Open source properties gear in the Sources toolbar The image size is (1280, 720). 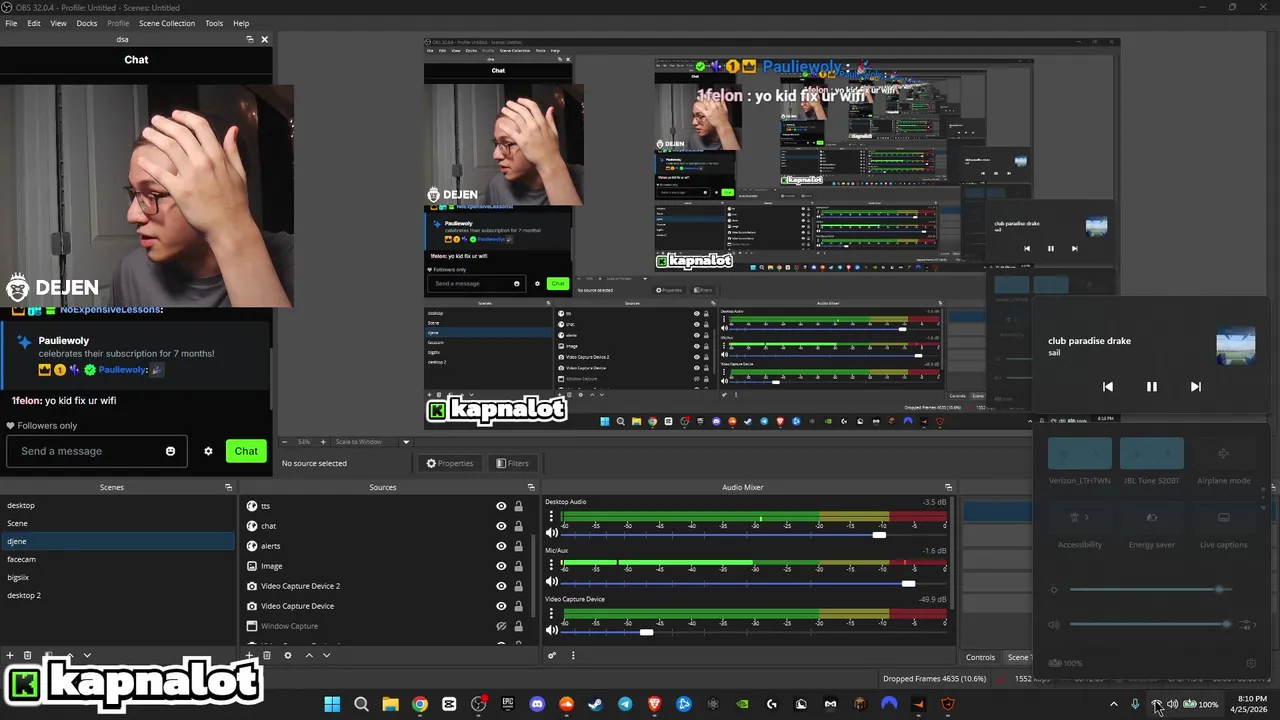click(x=288, y=655)
